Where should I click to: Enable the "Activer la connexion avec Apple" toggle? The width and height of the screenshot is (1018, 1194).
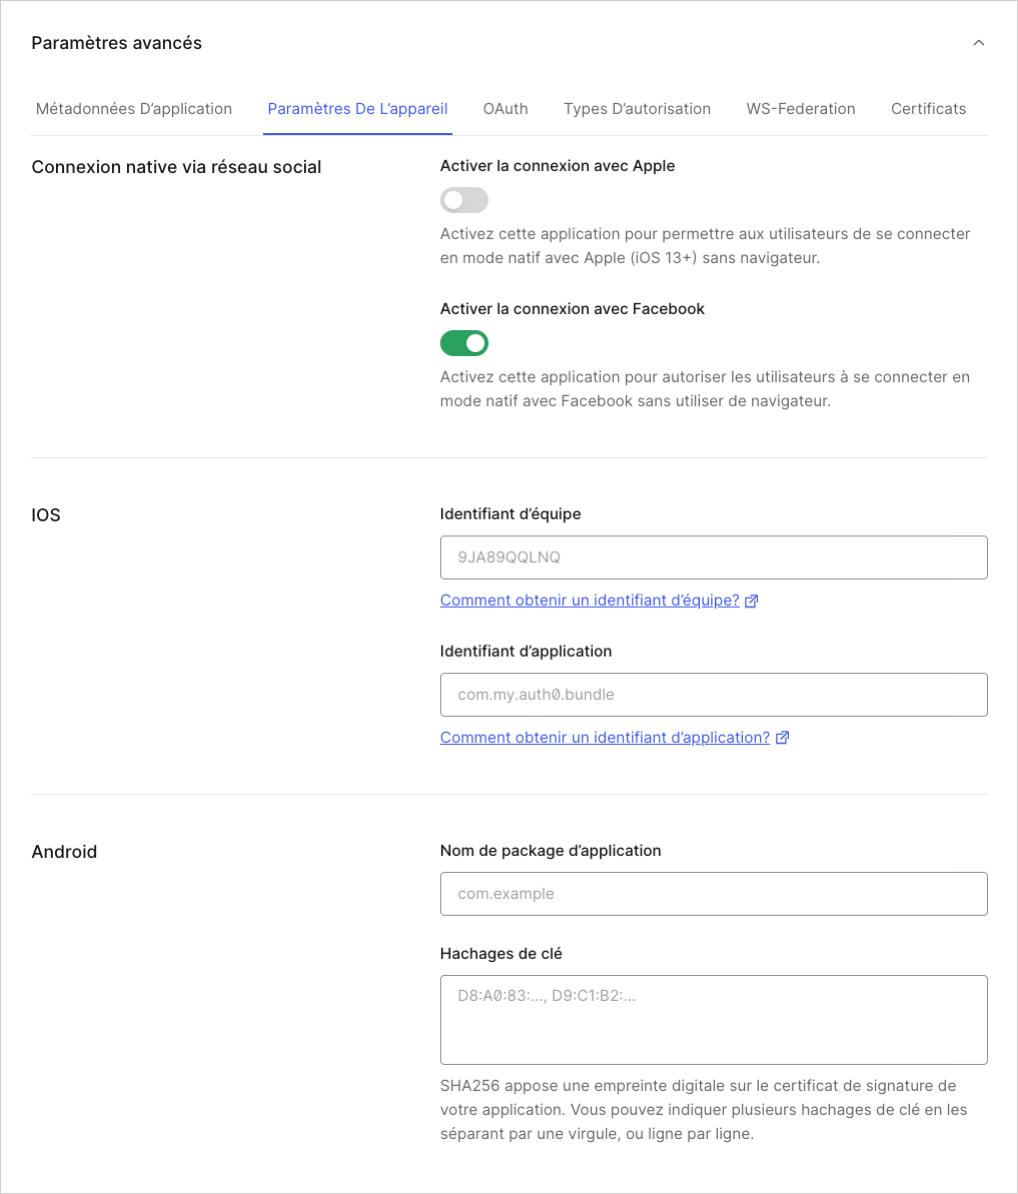click(x=464, y=200)
